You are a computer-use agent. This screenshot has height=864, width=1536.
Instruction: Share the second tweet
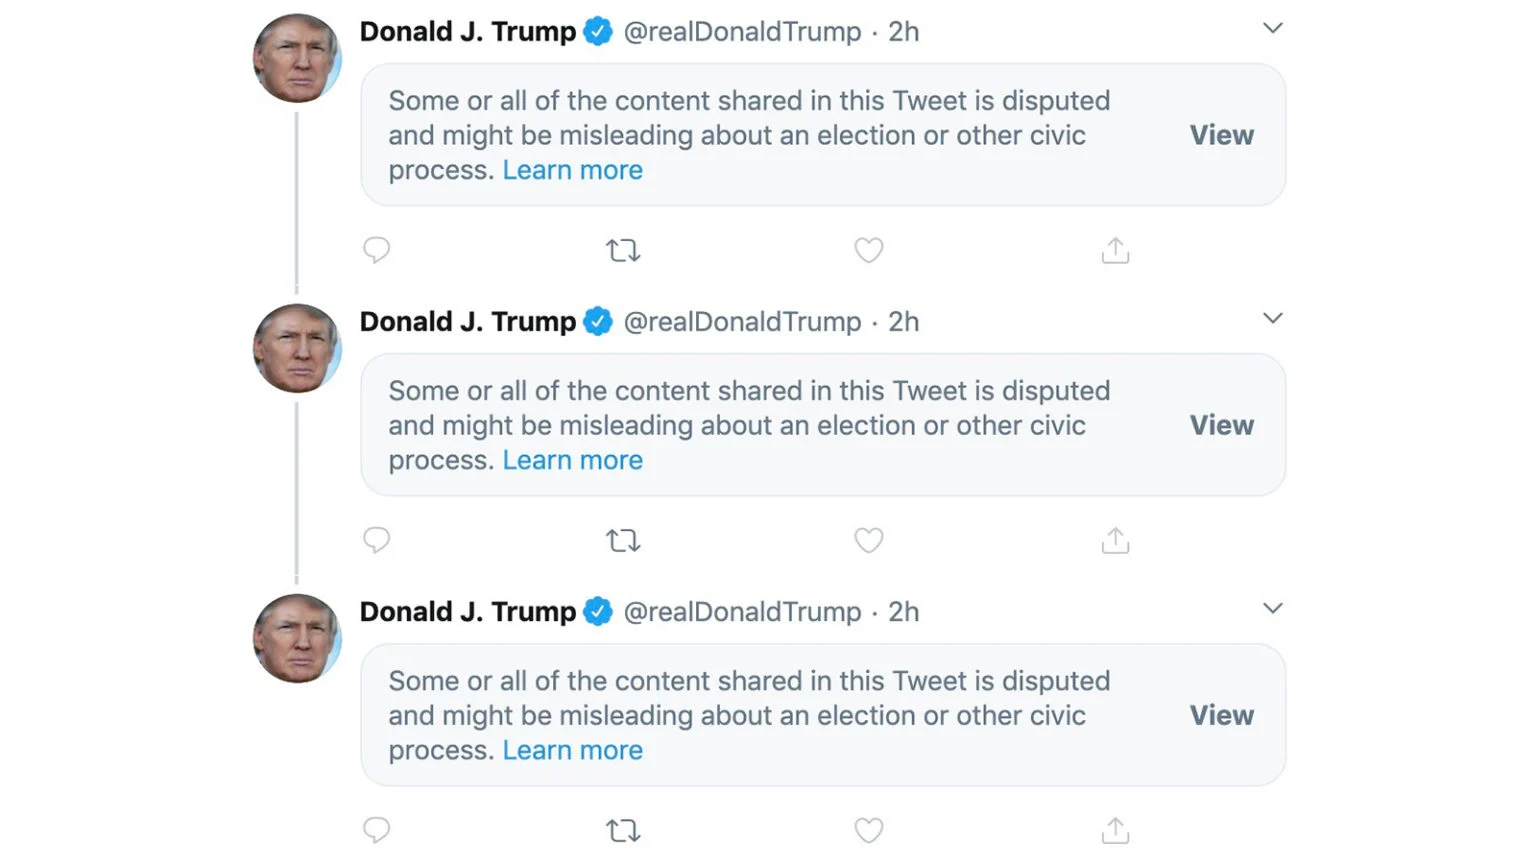point(1115,540)
